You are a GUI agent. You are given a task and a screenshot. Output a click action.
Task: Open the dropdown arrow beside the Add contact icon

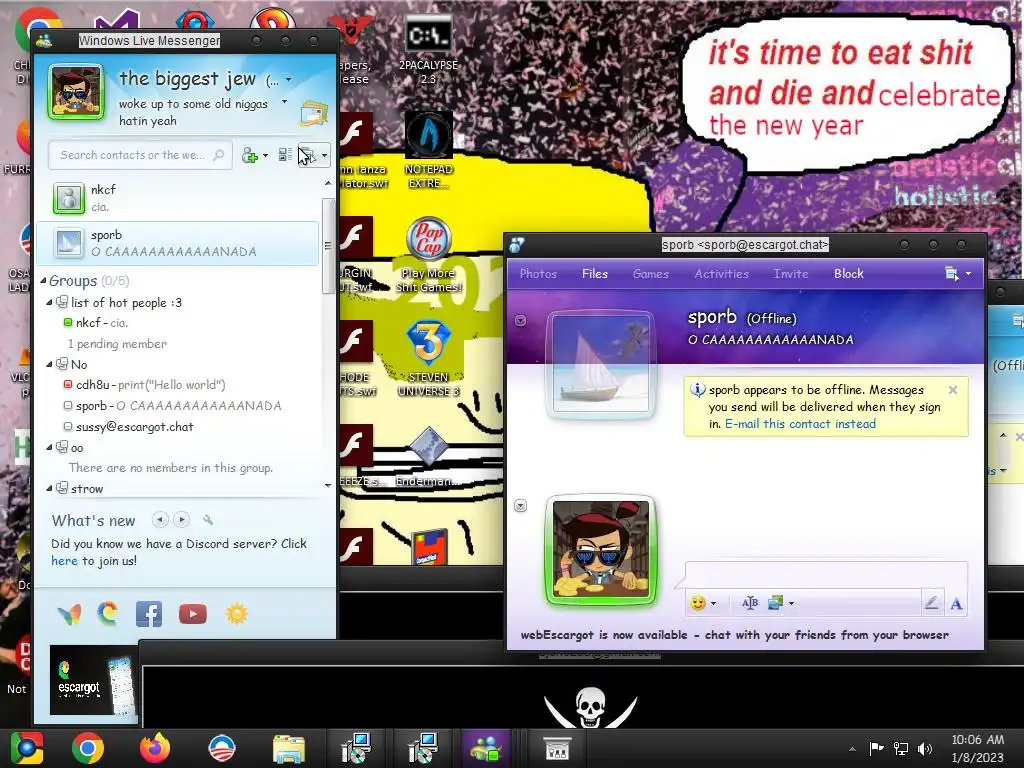point(265,155)
